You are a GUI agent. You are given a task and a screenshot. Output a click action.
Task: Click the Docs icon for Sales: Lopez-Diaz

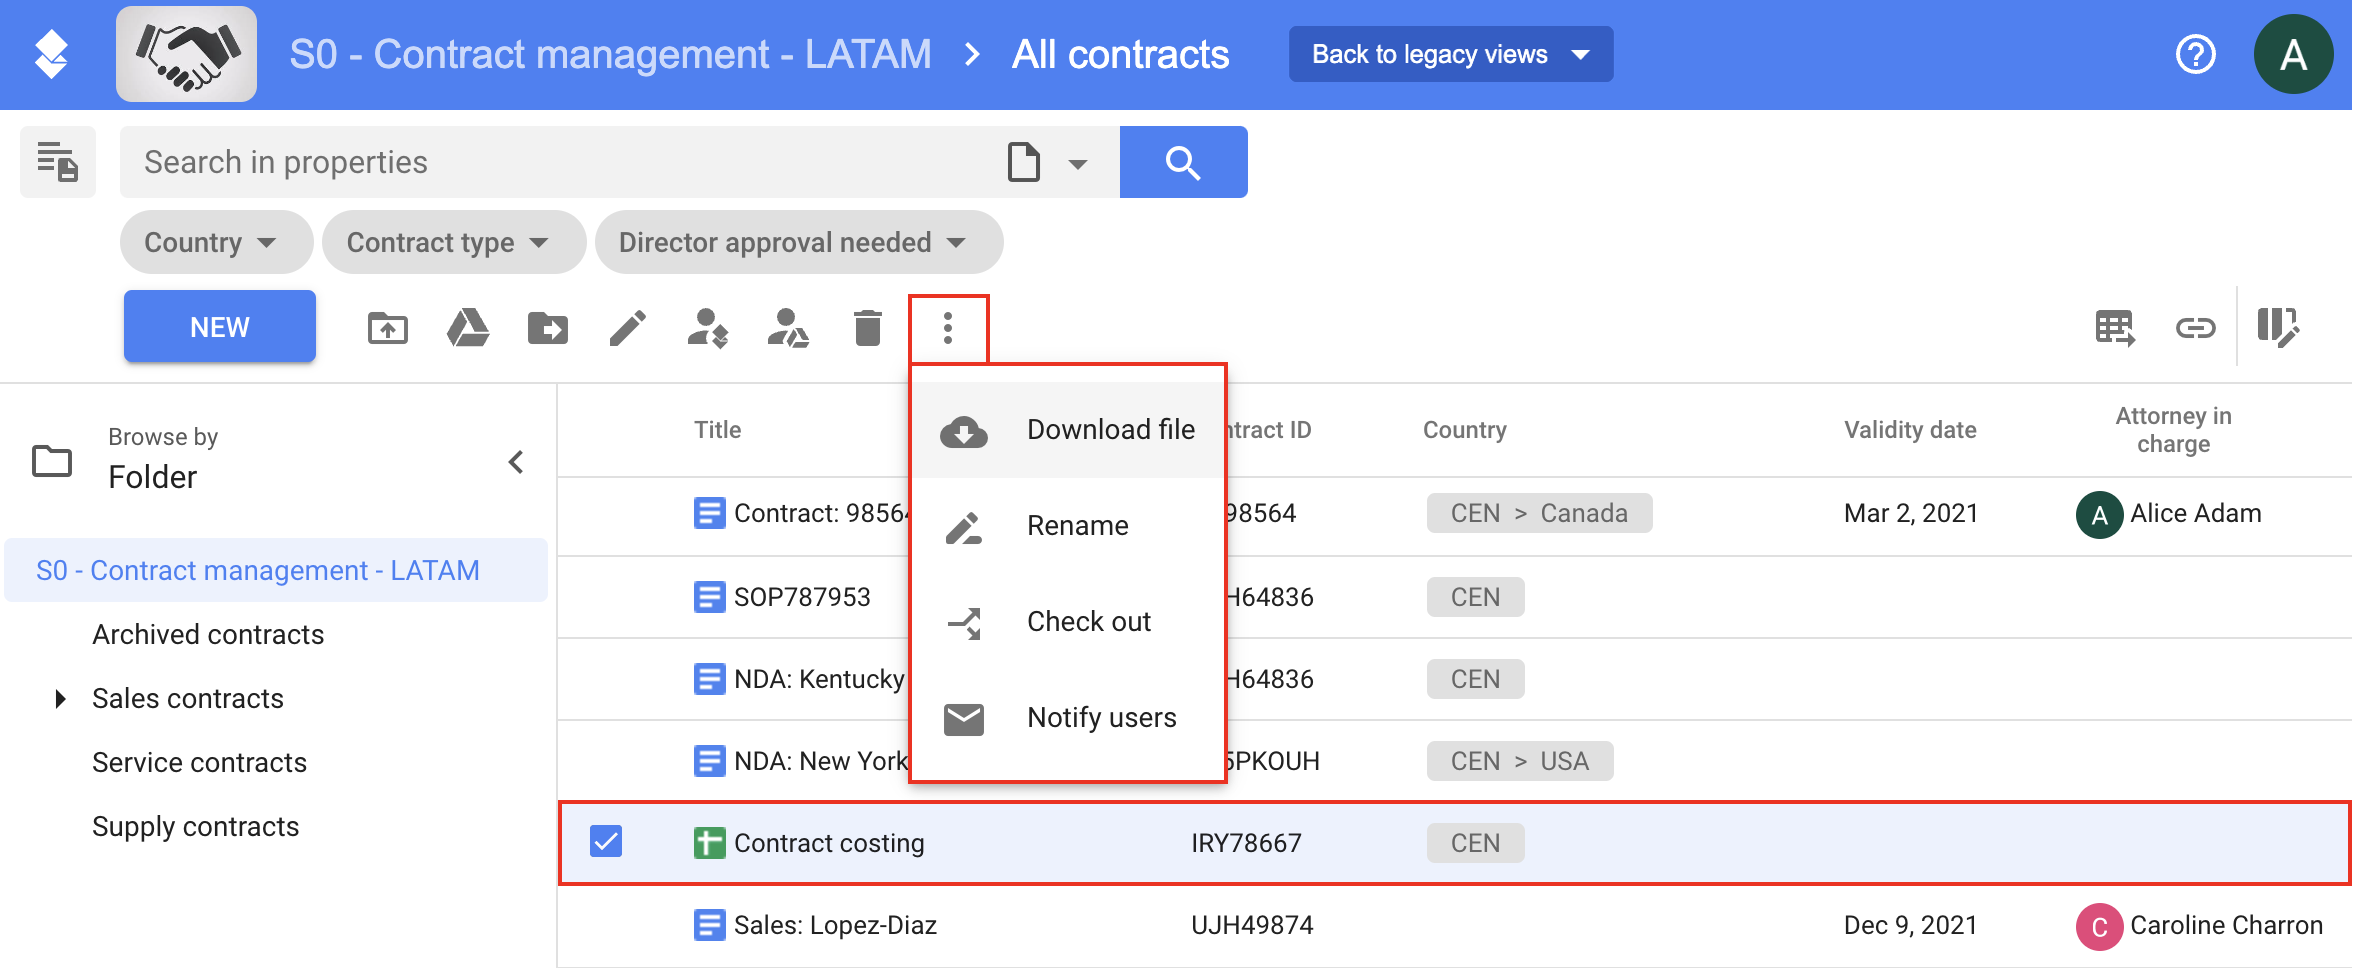click(x=709, y=925)
